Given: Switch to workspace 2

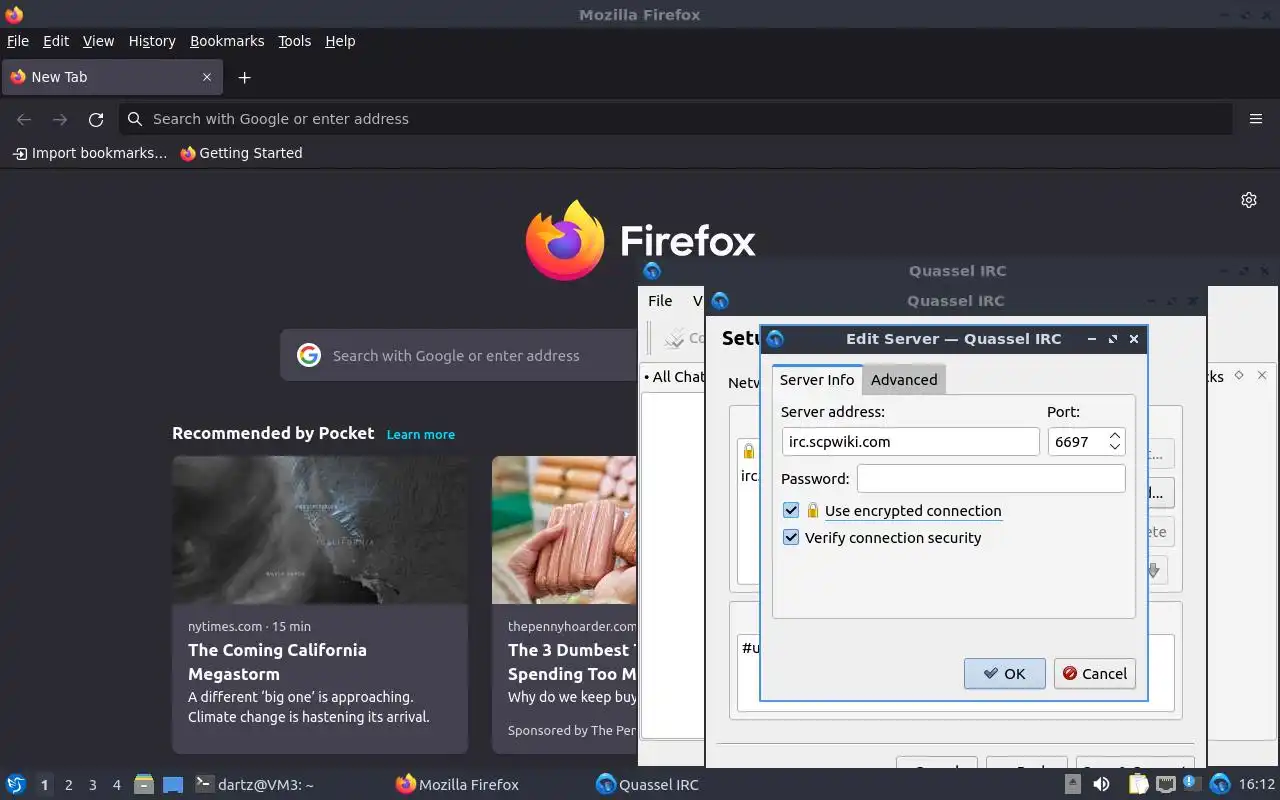Looking at the screenshot, I should tap(68, 785).
